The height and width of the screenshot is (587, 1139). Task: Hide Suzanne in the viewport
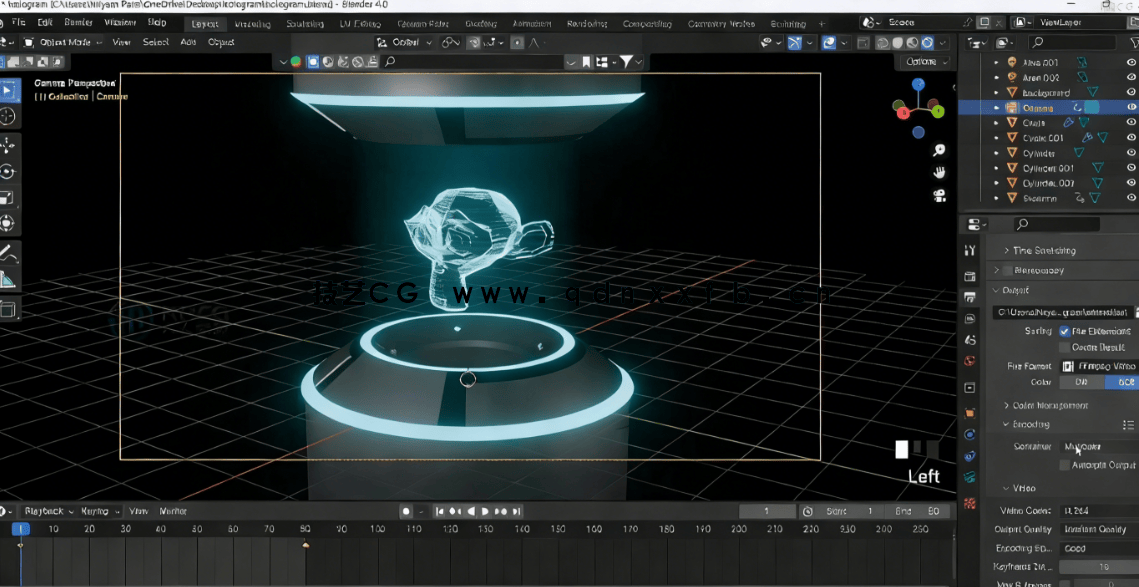tap(1131, 197)
